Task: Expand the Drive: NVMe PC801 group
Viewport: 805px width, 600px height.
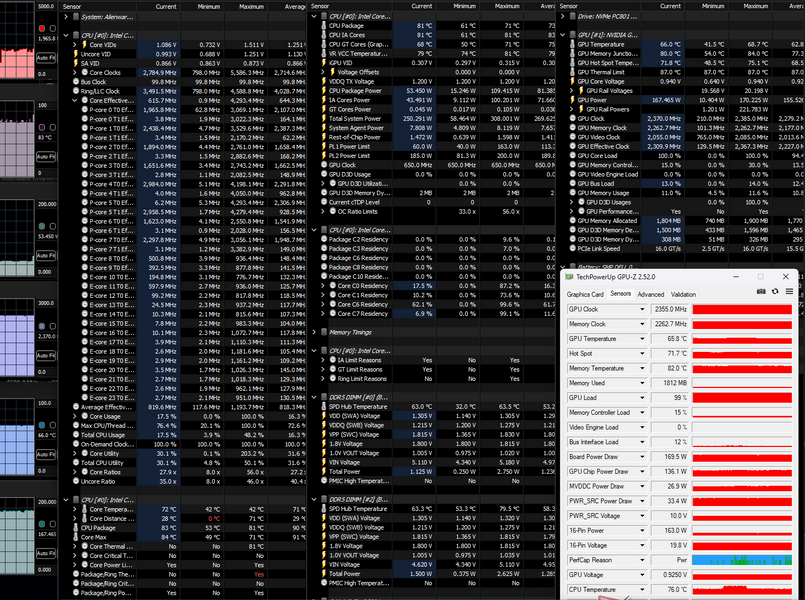Action: coord(563,16)
